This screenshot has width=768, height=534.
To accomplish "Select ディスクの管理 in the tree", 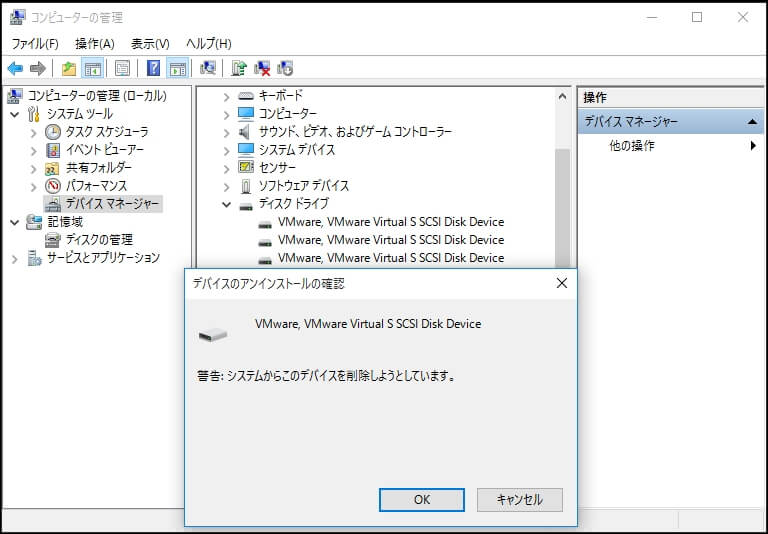I will point(99,240).
